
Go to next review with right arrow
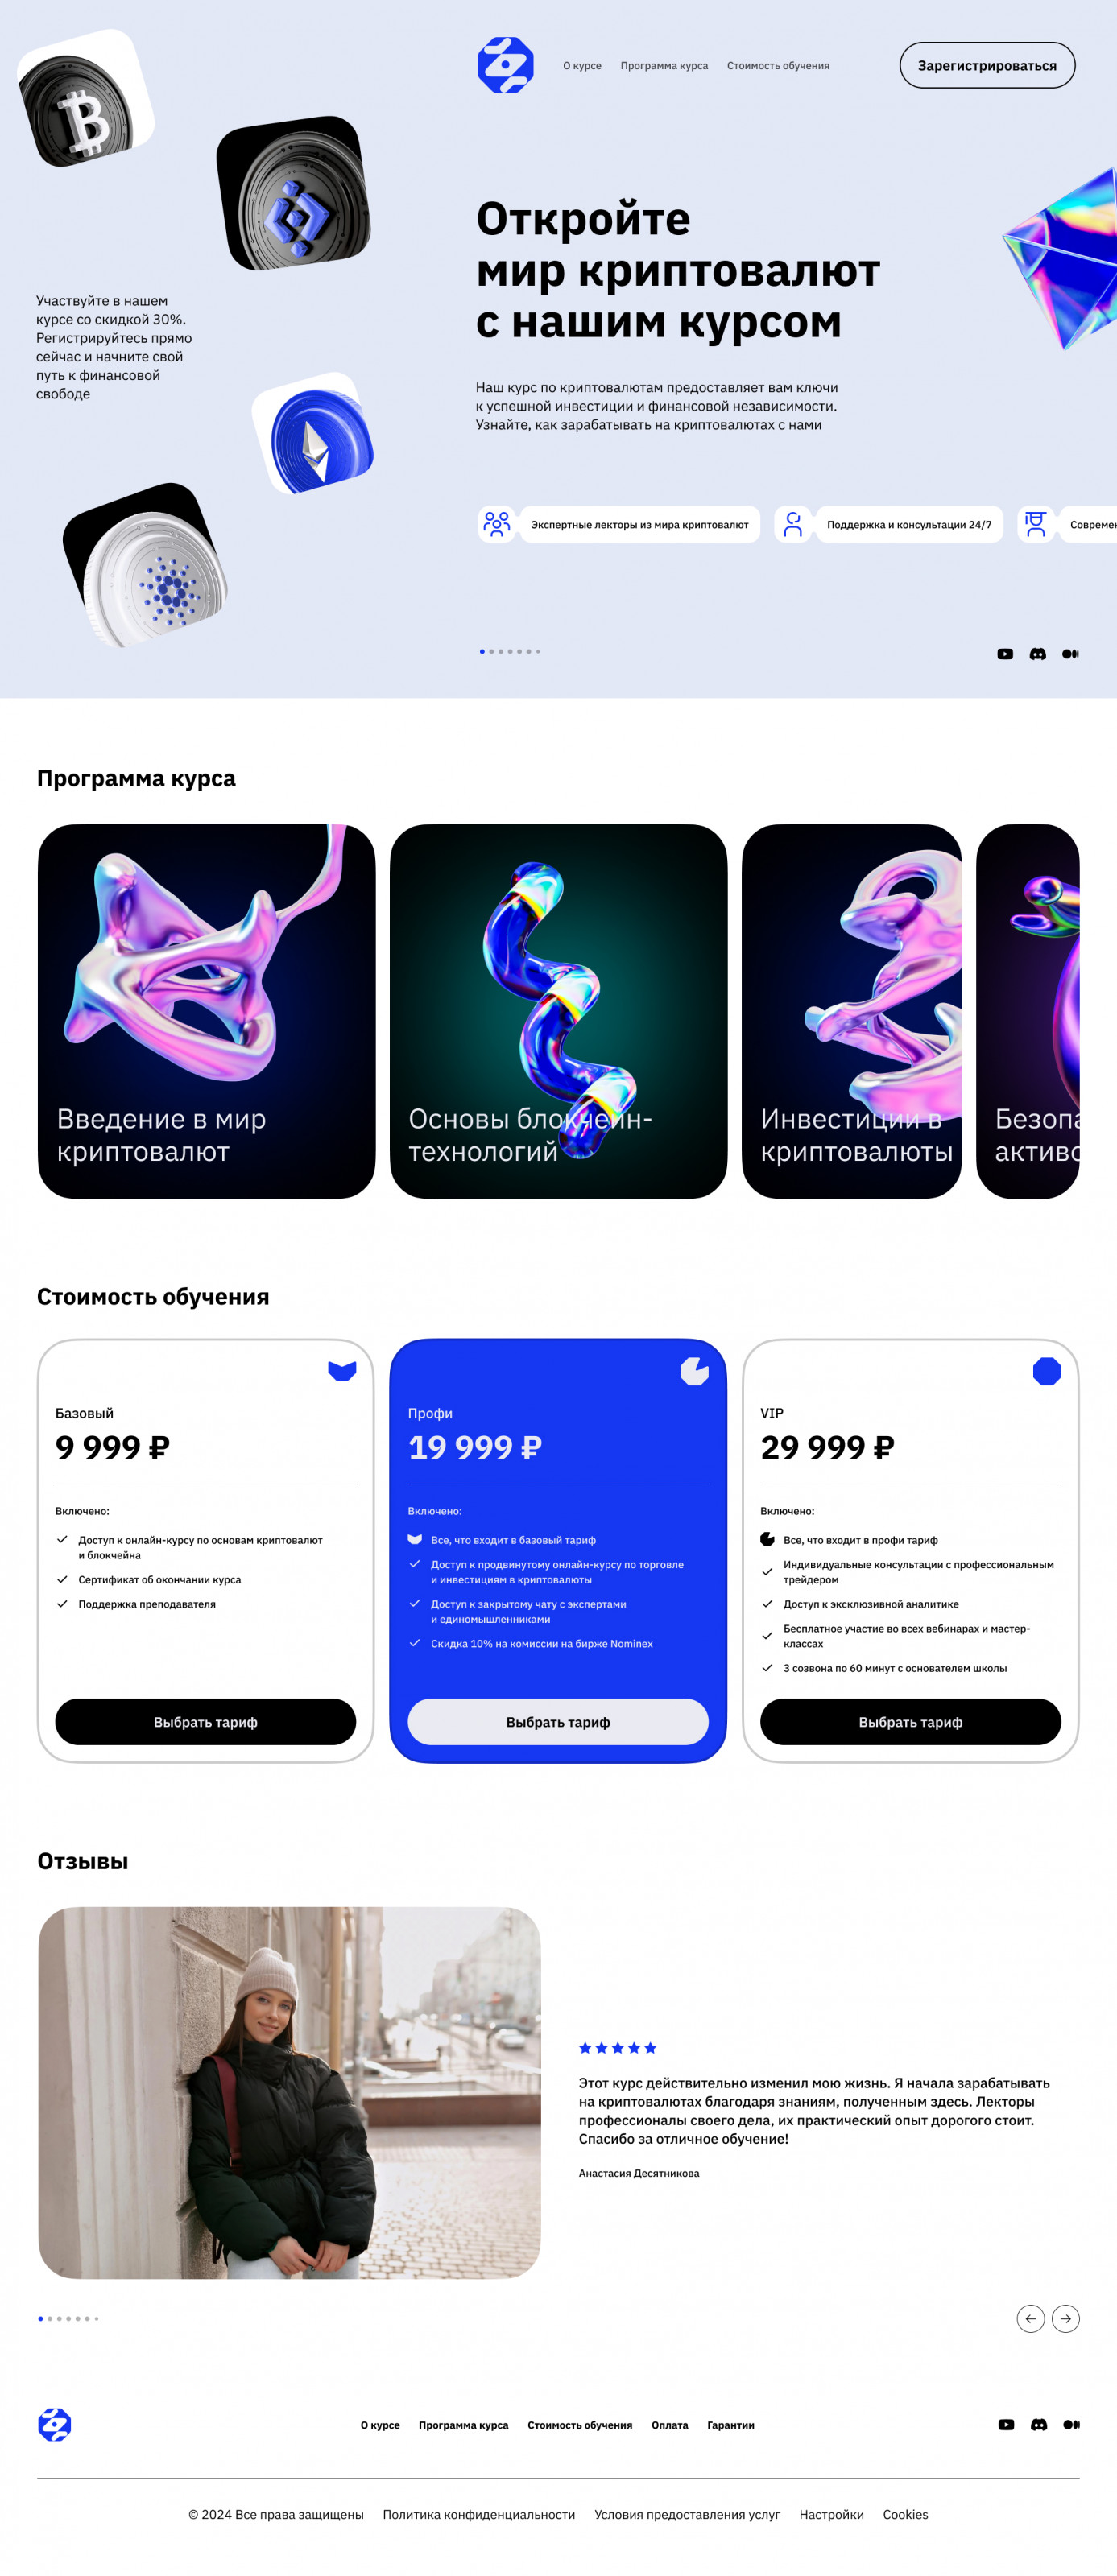tap(1066, 2318)
